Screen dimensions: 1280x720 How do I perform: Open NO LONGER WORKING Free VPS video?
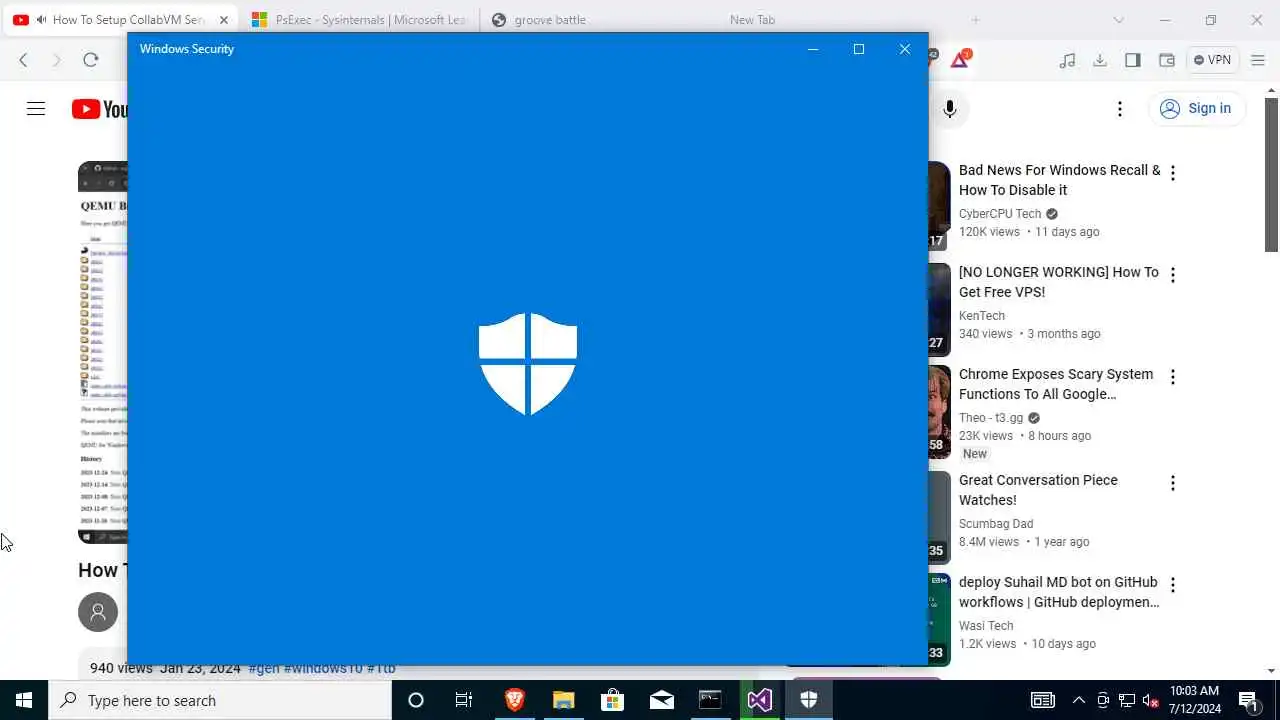tap(1059, 282)
